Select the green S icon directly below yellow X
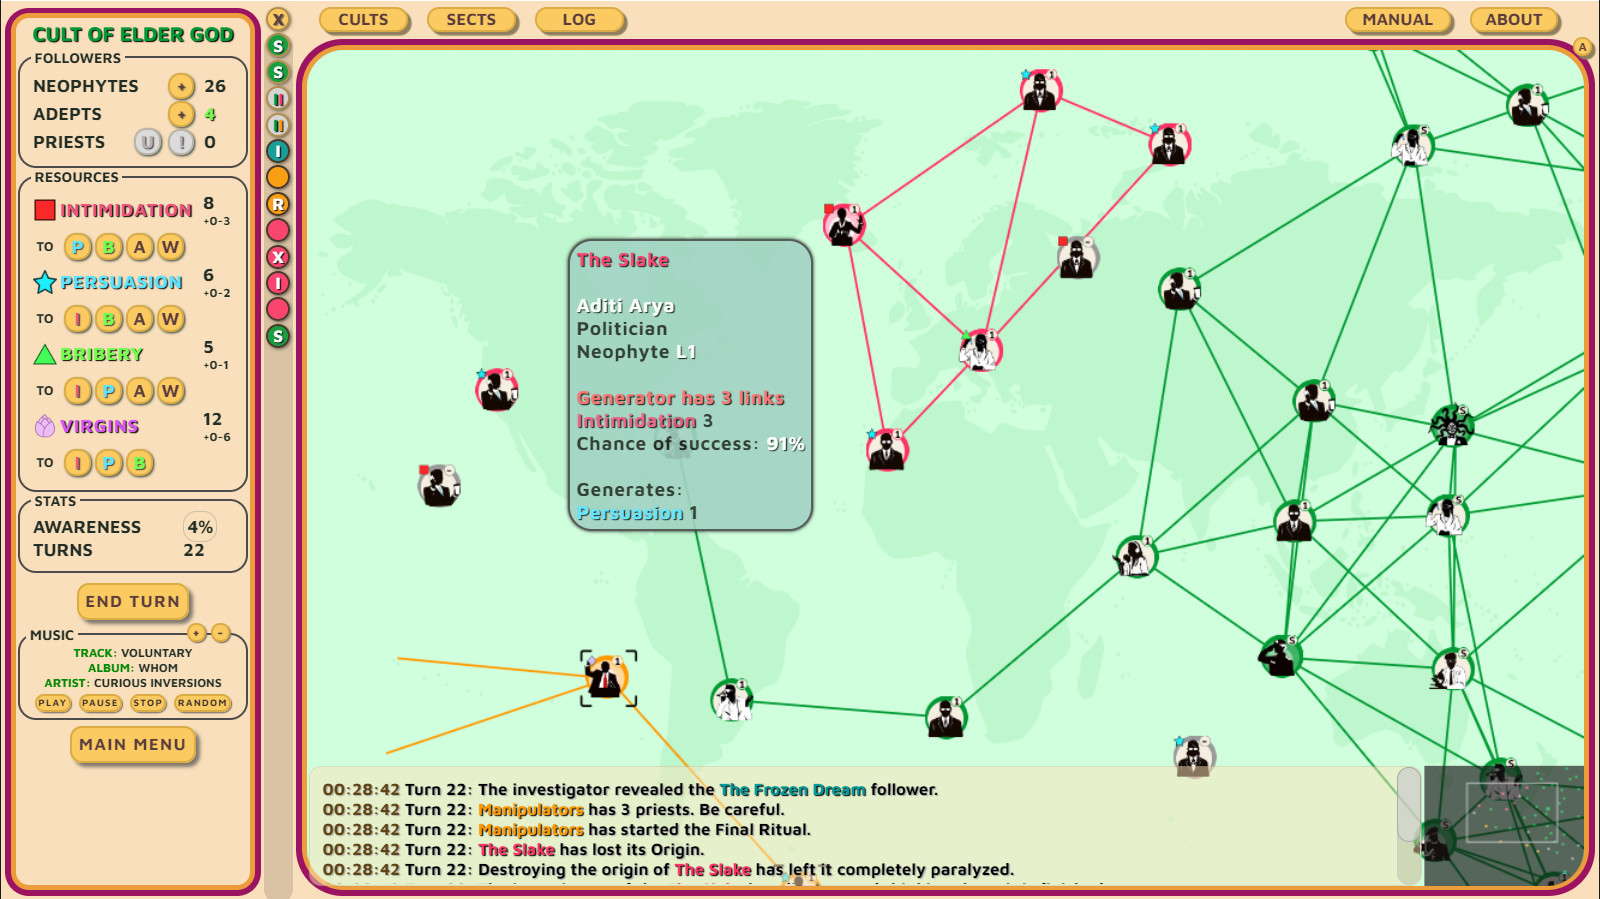This screenshot has width=1600, height=899. coord(278,46)
